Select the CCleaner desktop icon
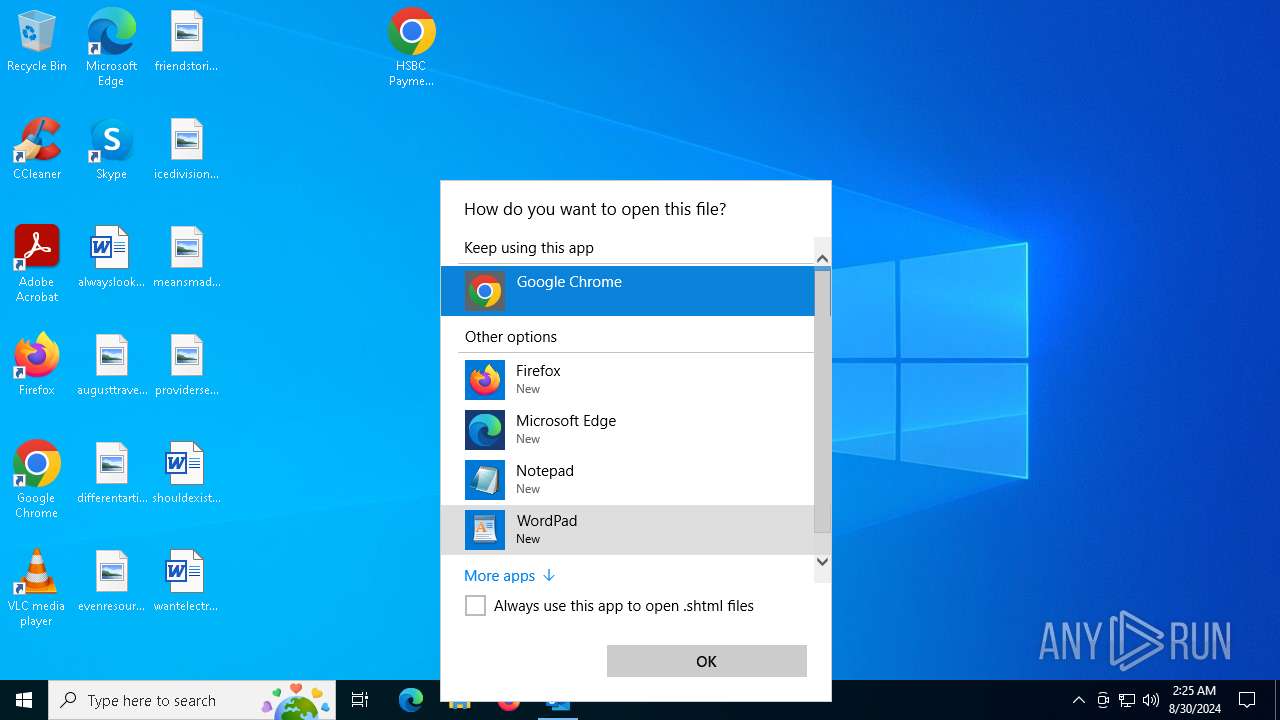This screenshot has height=720, width=1280. click(x=37, y=150)
